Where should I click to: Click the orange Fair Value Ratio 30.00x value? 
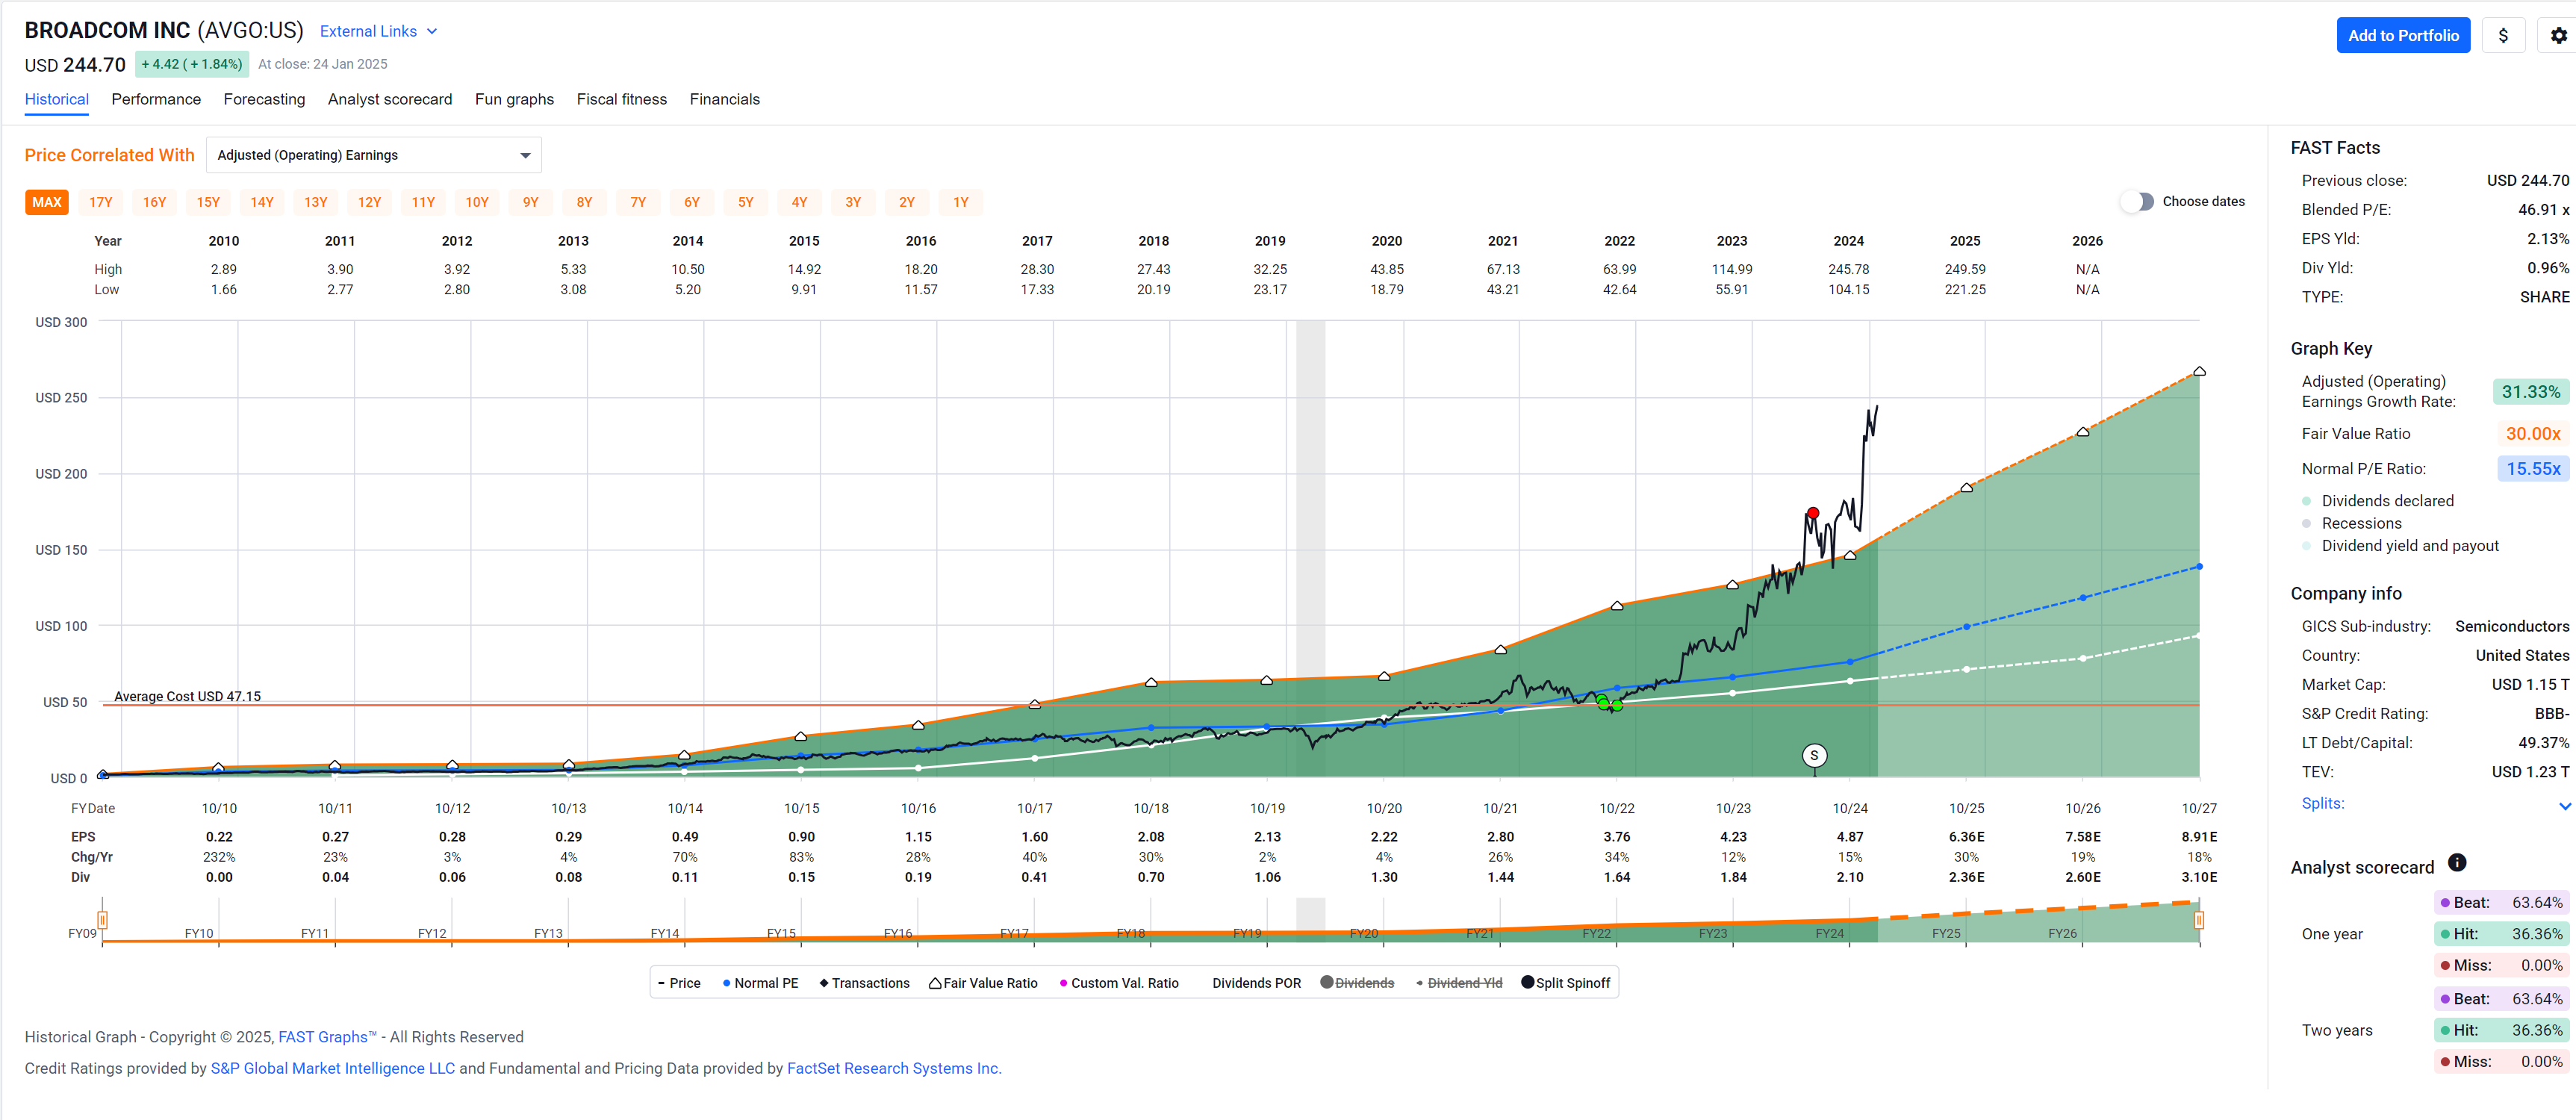(2532, 434)
